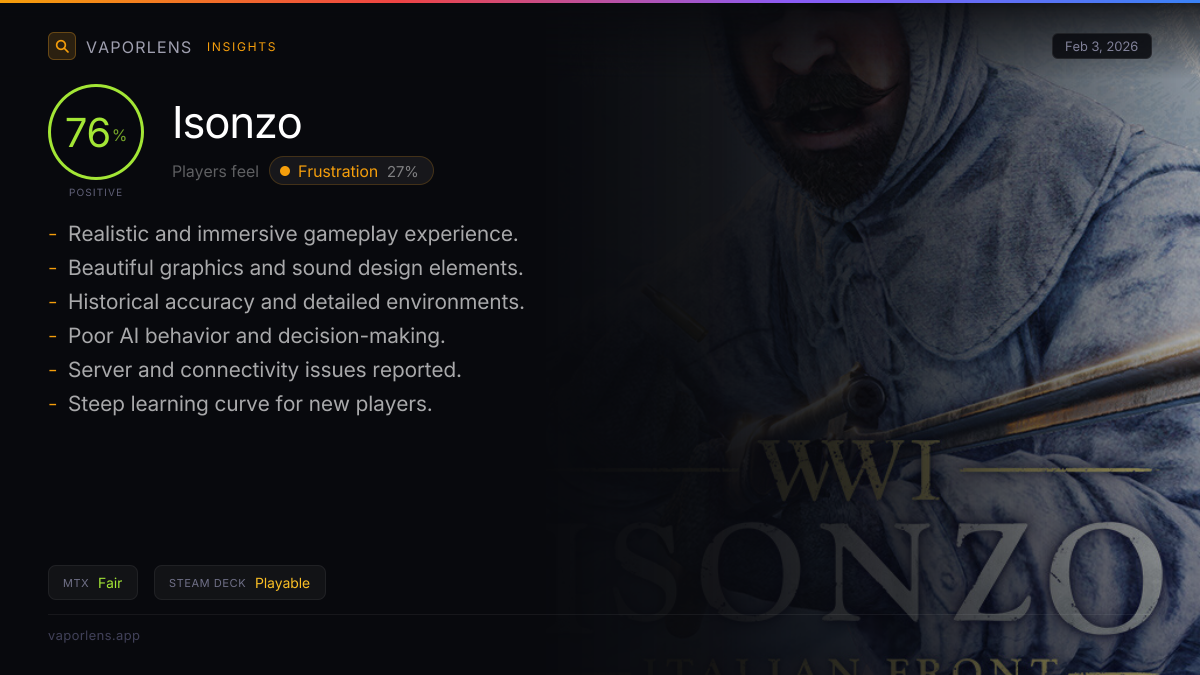Click the "Poor AI behavior" insight line
1200x675 pixels.
pyautogui.click(x=256, y=336)
